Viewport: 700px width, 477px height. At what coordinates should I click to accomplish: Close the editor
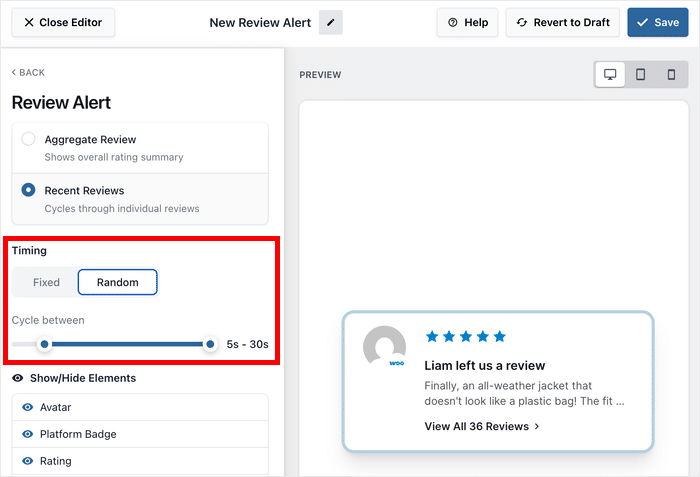coord(63,23)
